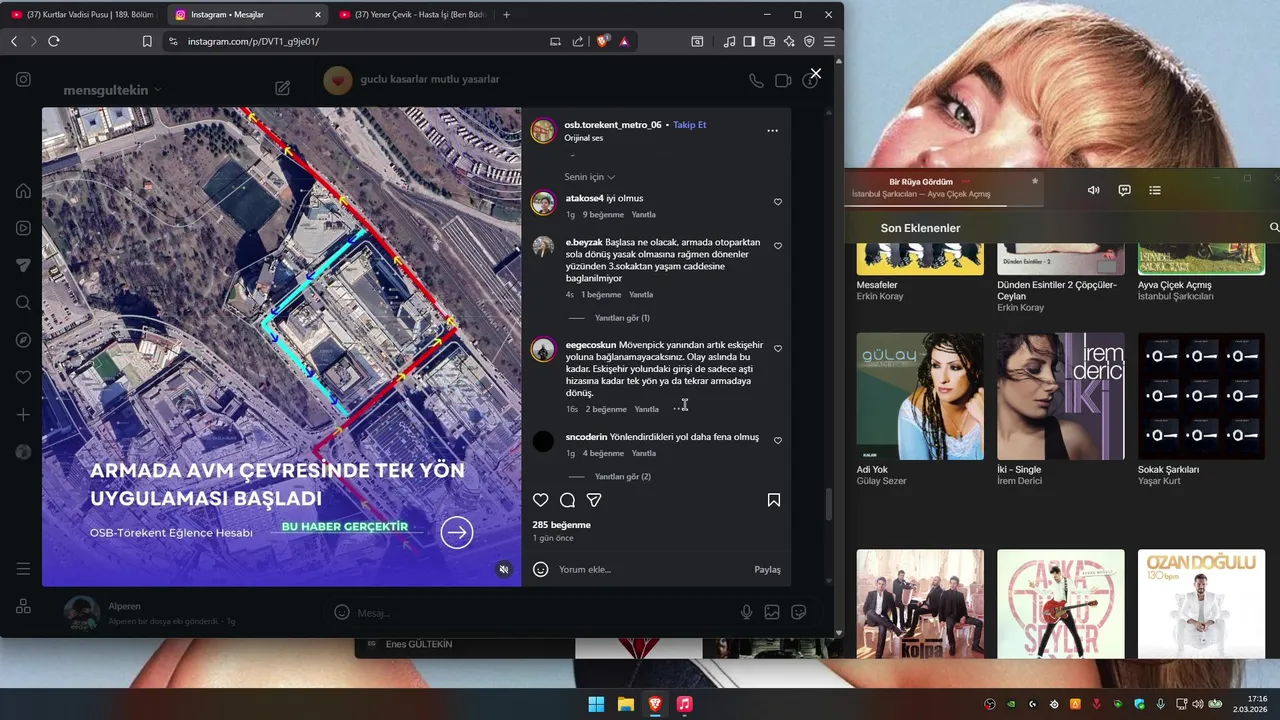Open Explore compass icon in sidebar
The height and width of the screenshot is (720, 1280).
point(23,340)
